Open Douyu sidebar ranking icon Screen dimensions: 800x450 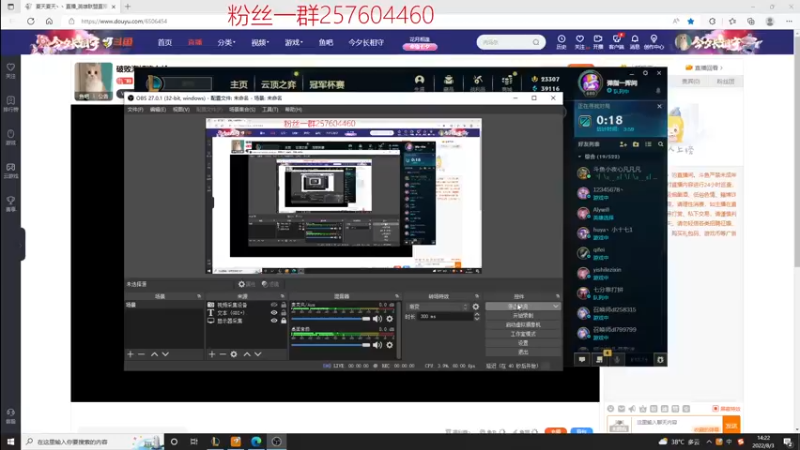click(x=11, y=104)
